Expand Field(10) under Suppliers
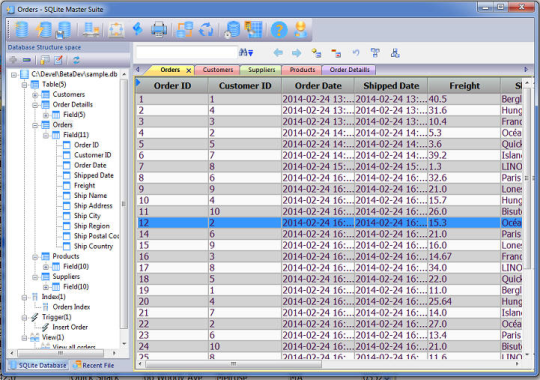540x380 pixels. [x=46, y=287]
